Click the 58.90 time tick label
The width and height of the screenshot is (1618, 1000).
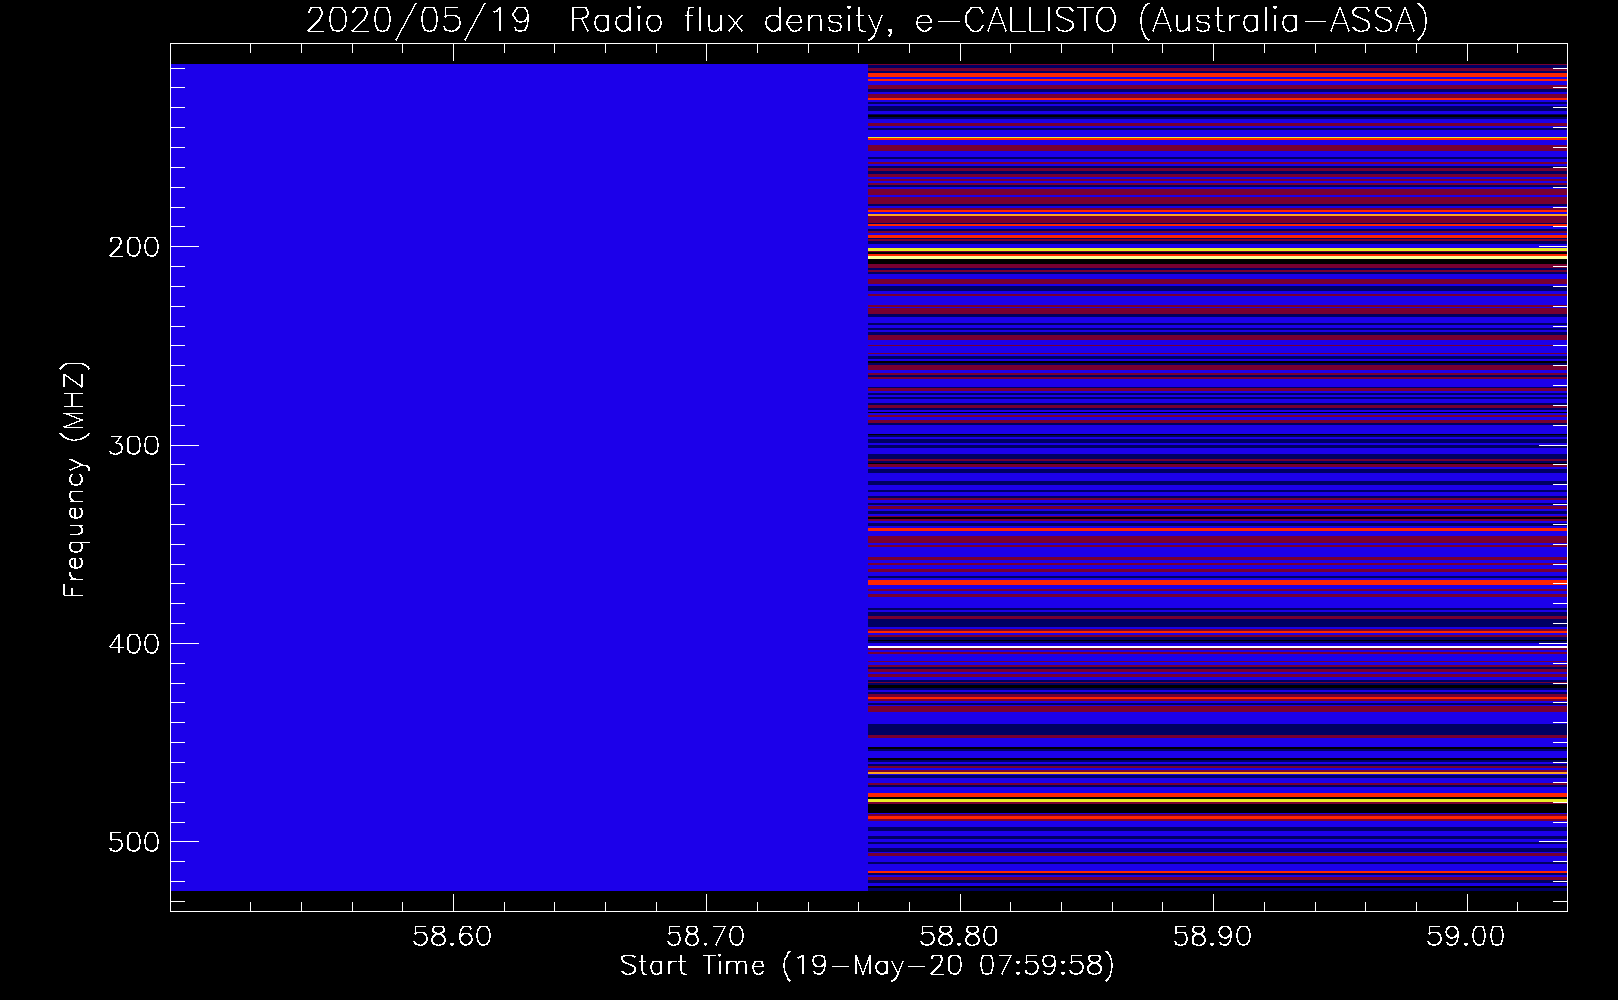[1213, 937]
